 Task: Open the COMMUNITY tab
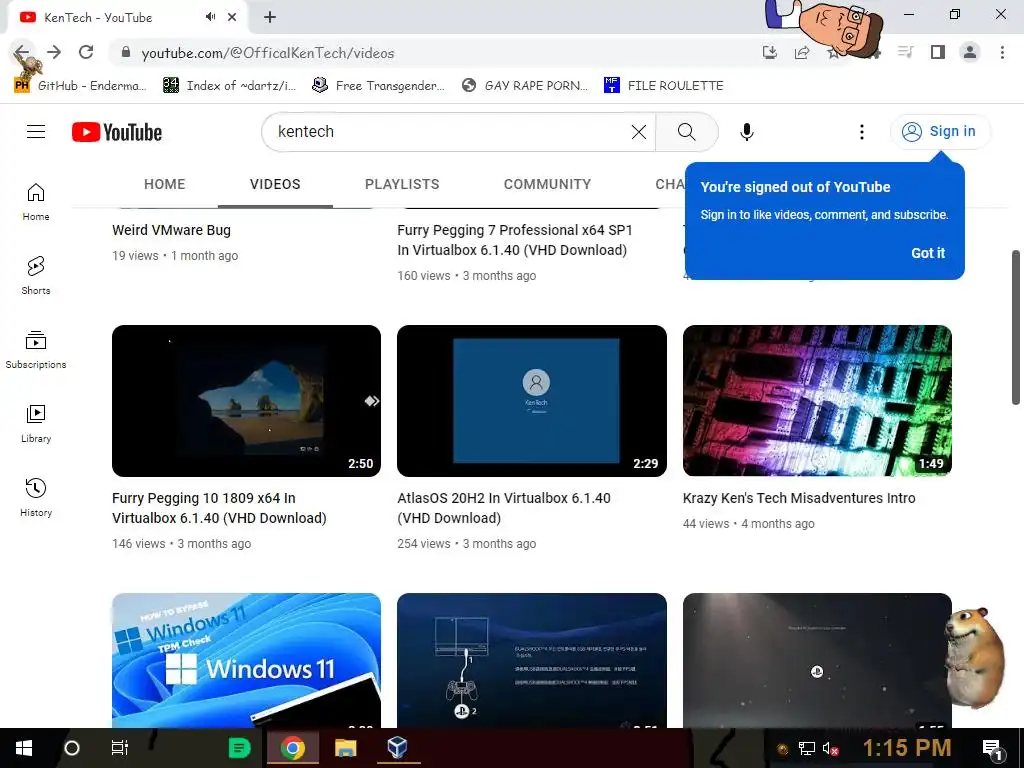(x=547, y=184)
